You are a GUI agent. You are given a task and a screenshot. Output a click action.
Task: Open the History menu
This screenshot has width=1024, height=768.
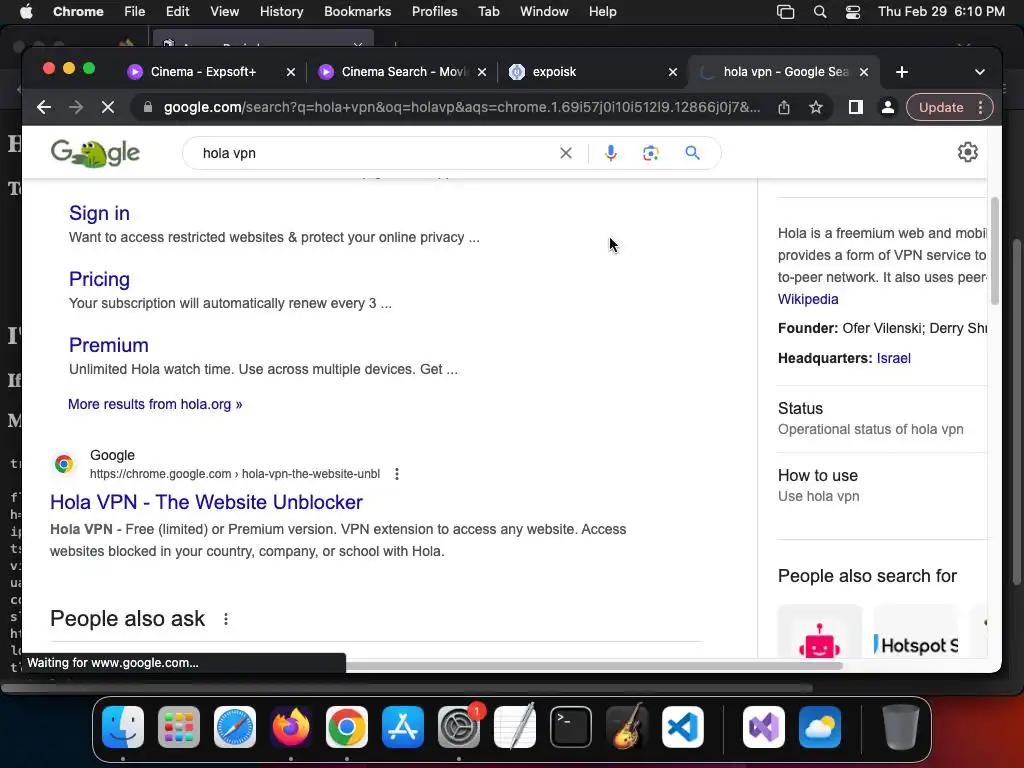[281, 11]
